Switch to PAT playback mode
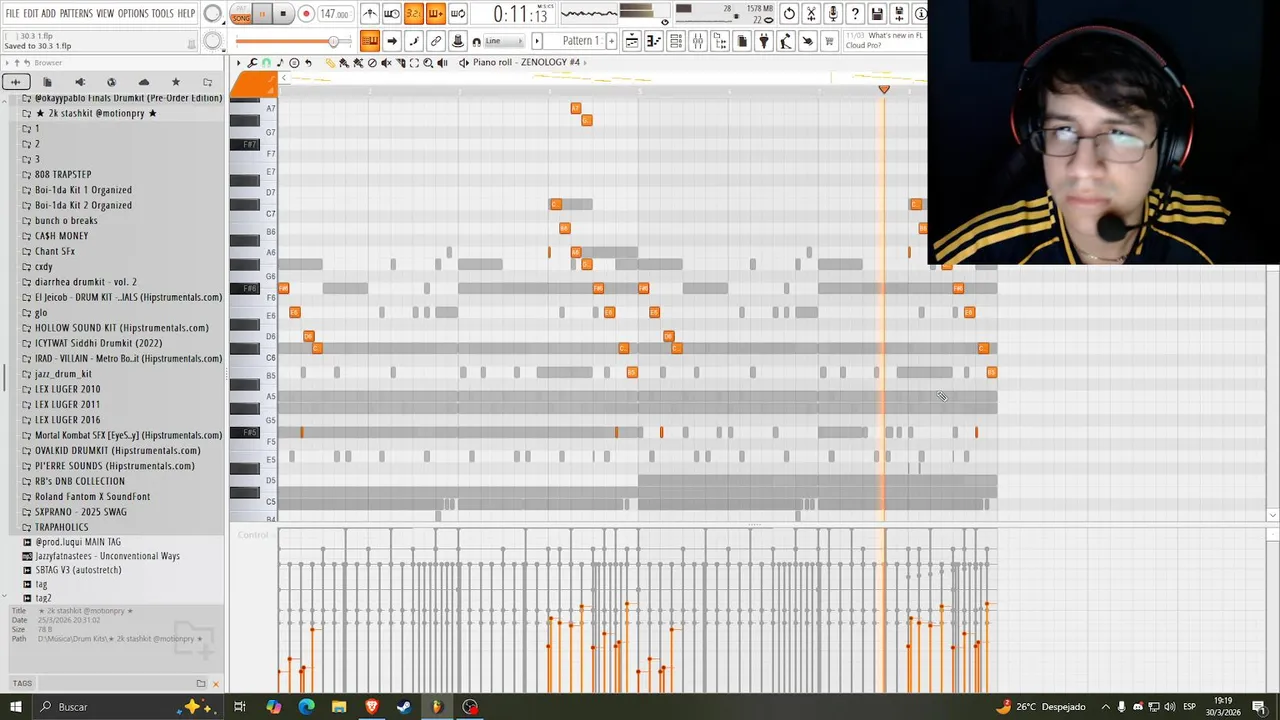 point(241,9)
